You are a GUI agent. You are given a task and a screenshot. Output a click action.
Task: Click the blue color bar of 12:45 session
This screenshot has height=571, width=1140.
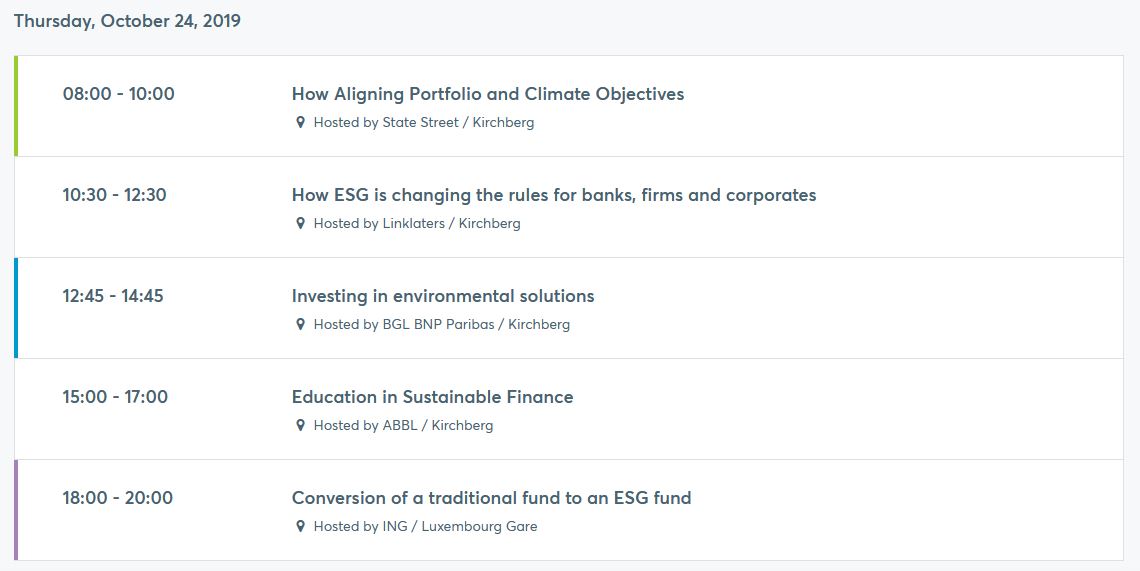tap(16, 308)
